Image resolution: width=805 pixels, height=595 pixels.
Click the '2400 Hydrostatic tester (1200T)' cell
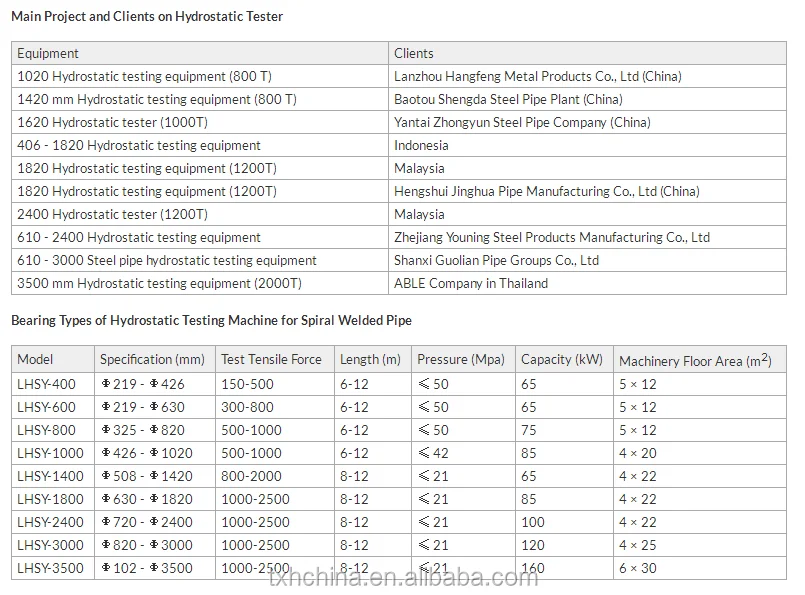113,214
